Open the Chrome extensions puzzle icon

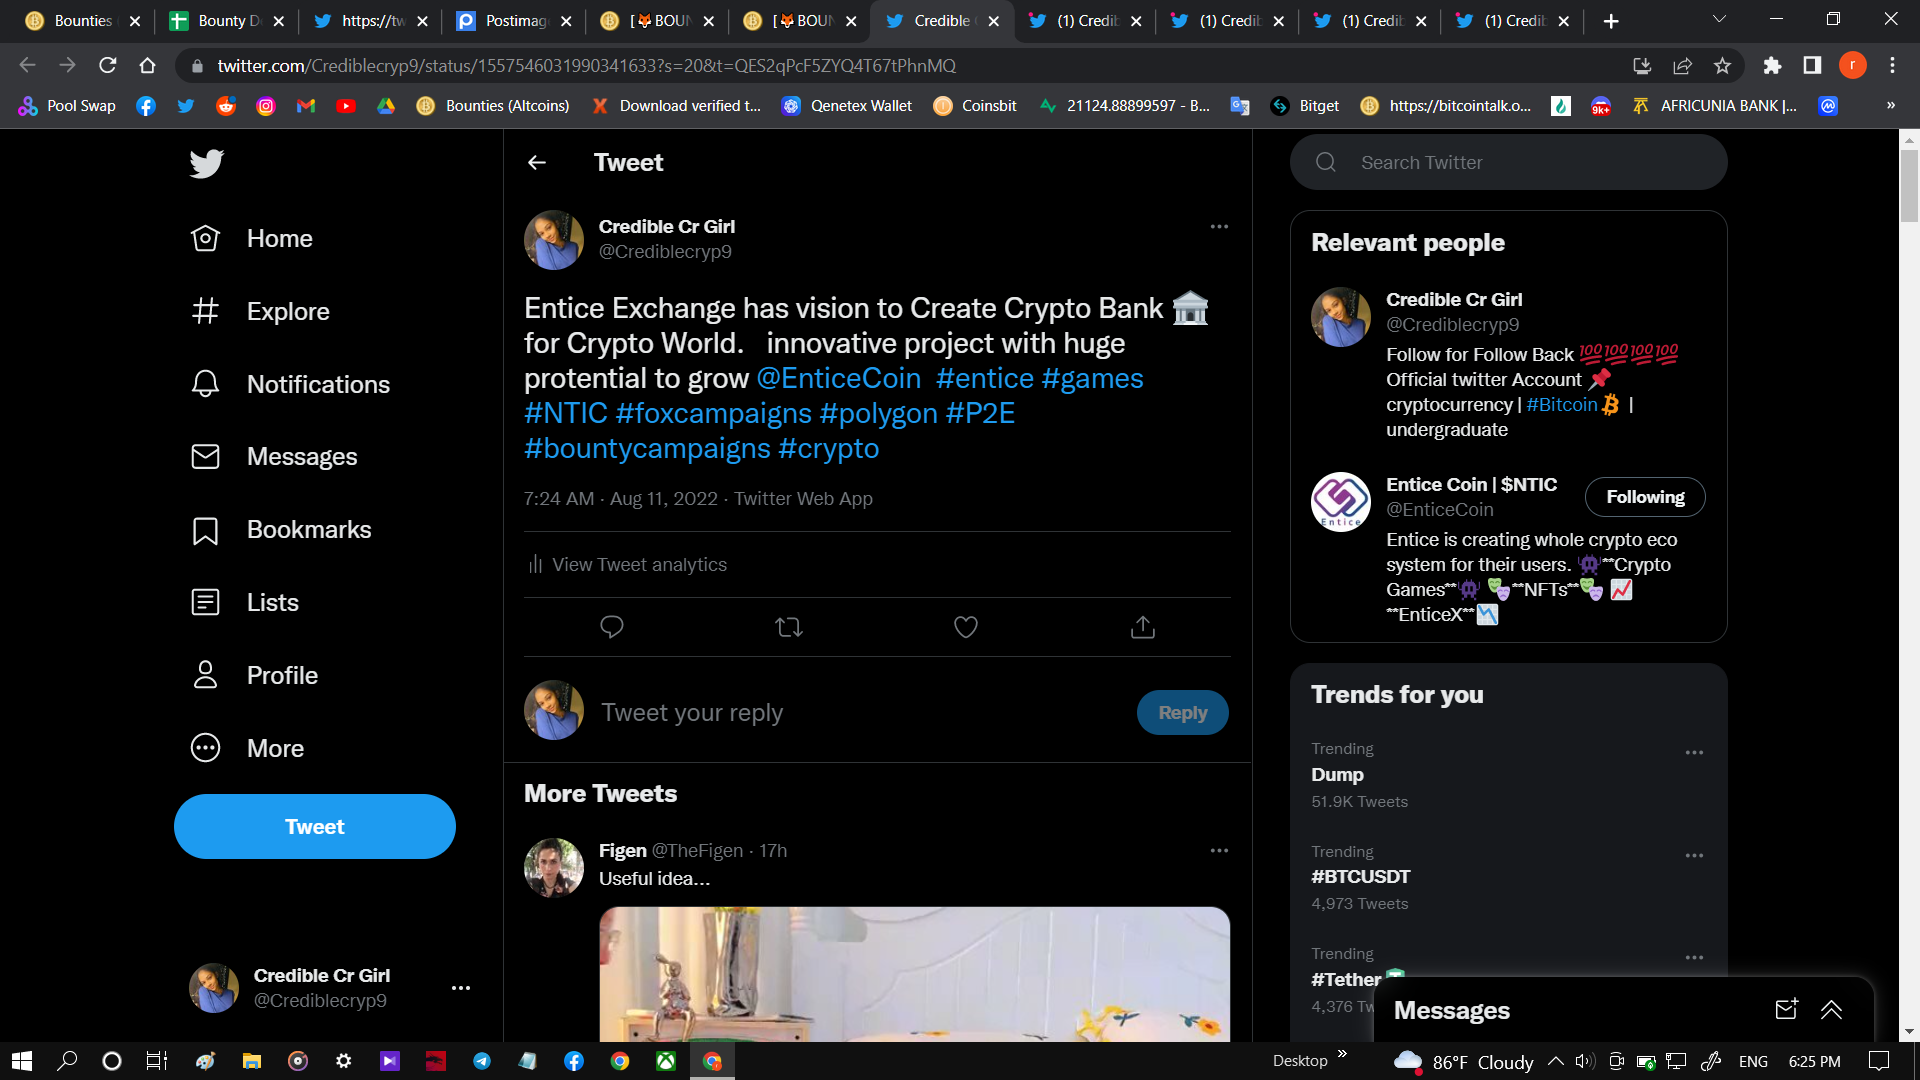1772,66
